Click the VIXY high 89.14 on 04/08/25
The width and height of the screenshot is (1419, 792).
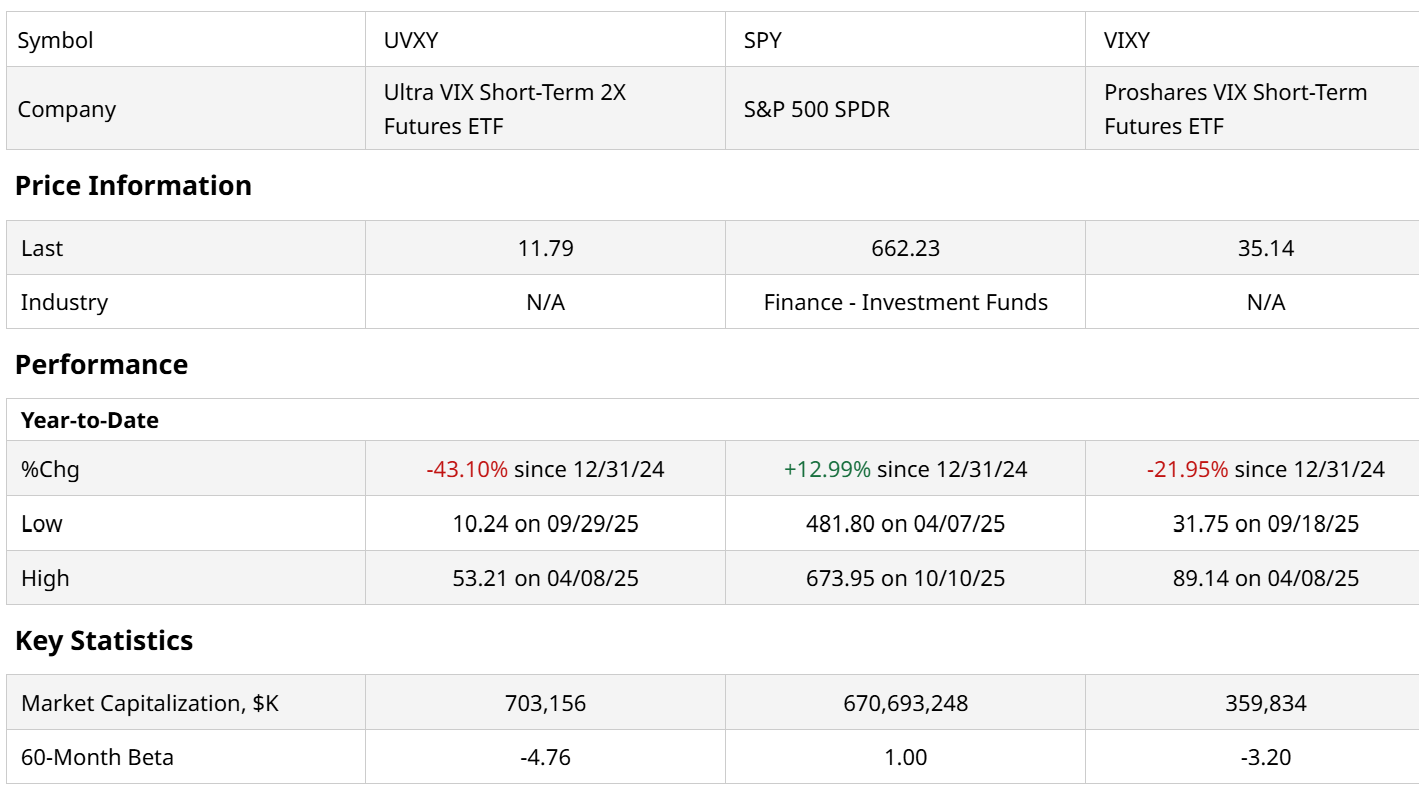pos(1265,578)
